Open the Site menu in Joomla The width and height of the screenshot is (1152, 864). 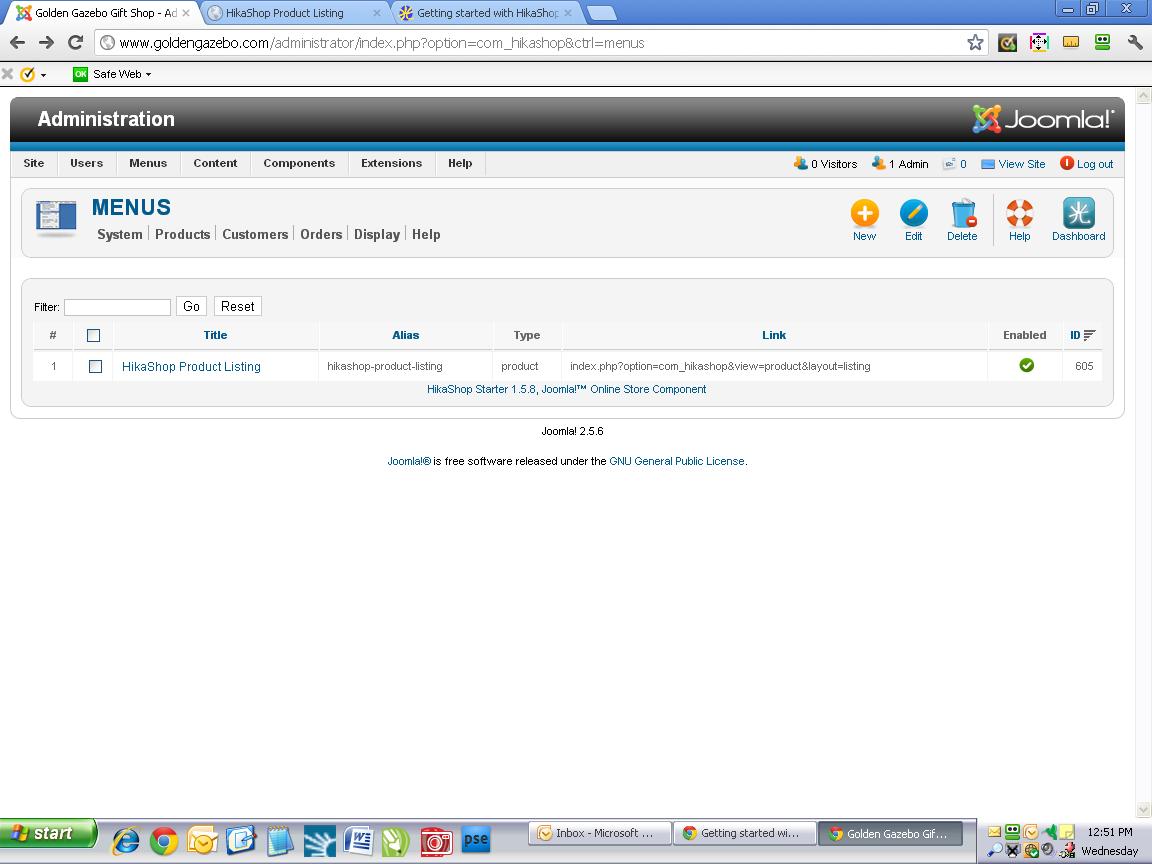tap(34, 163)
